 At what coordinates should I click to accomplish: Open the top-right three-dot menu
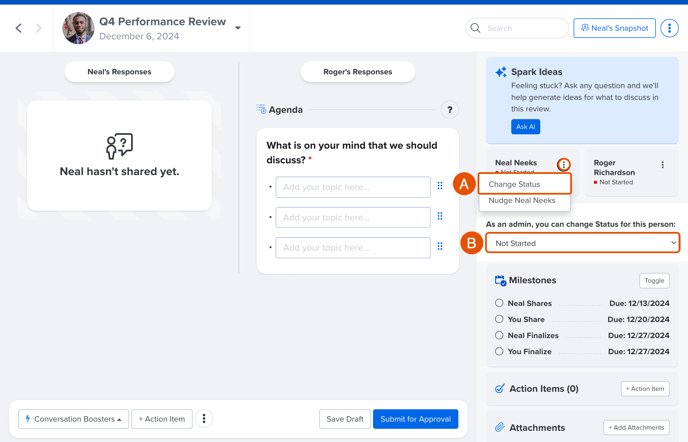[x=669, y=29]
